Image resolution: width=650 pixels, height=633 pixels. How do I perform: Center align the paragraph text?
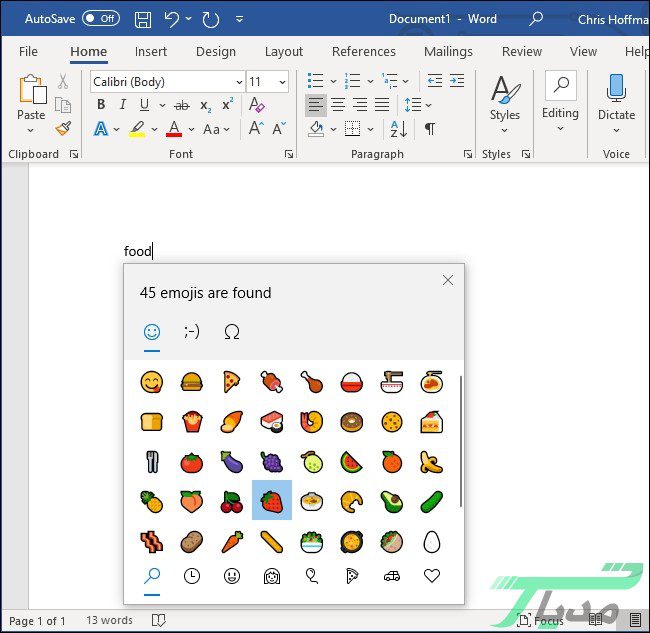click(x=338, y=105)
